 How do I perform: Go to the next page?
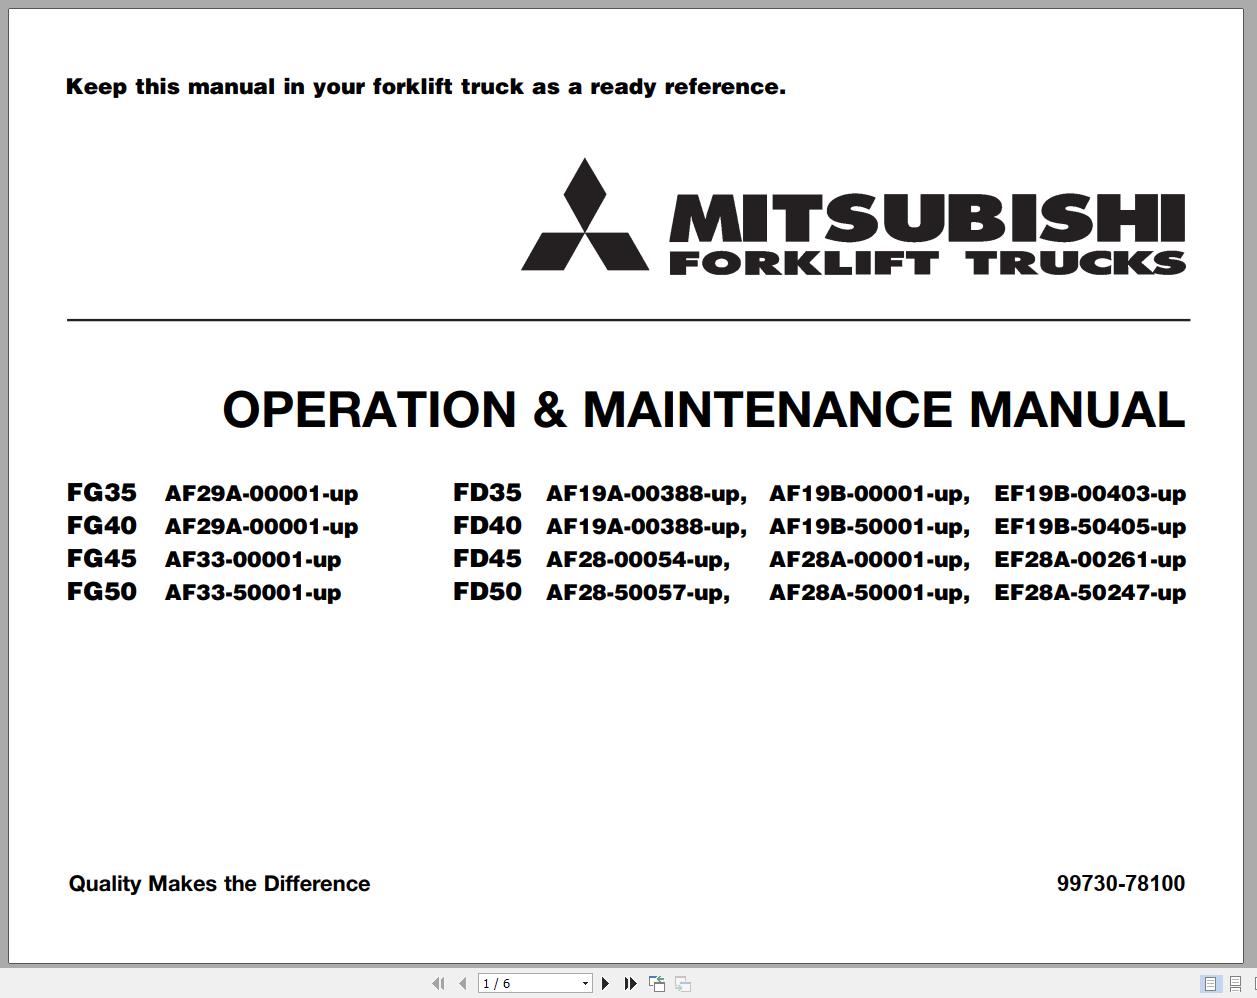605,984
